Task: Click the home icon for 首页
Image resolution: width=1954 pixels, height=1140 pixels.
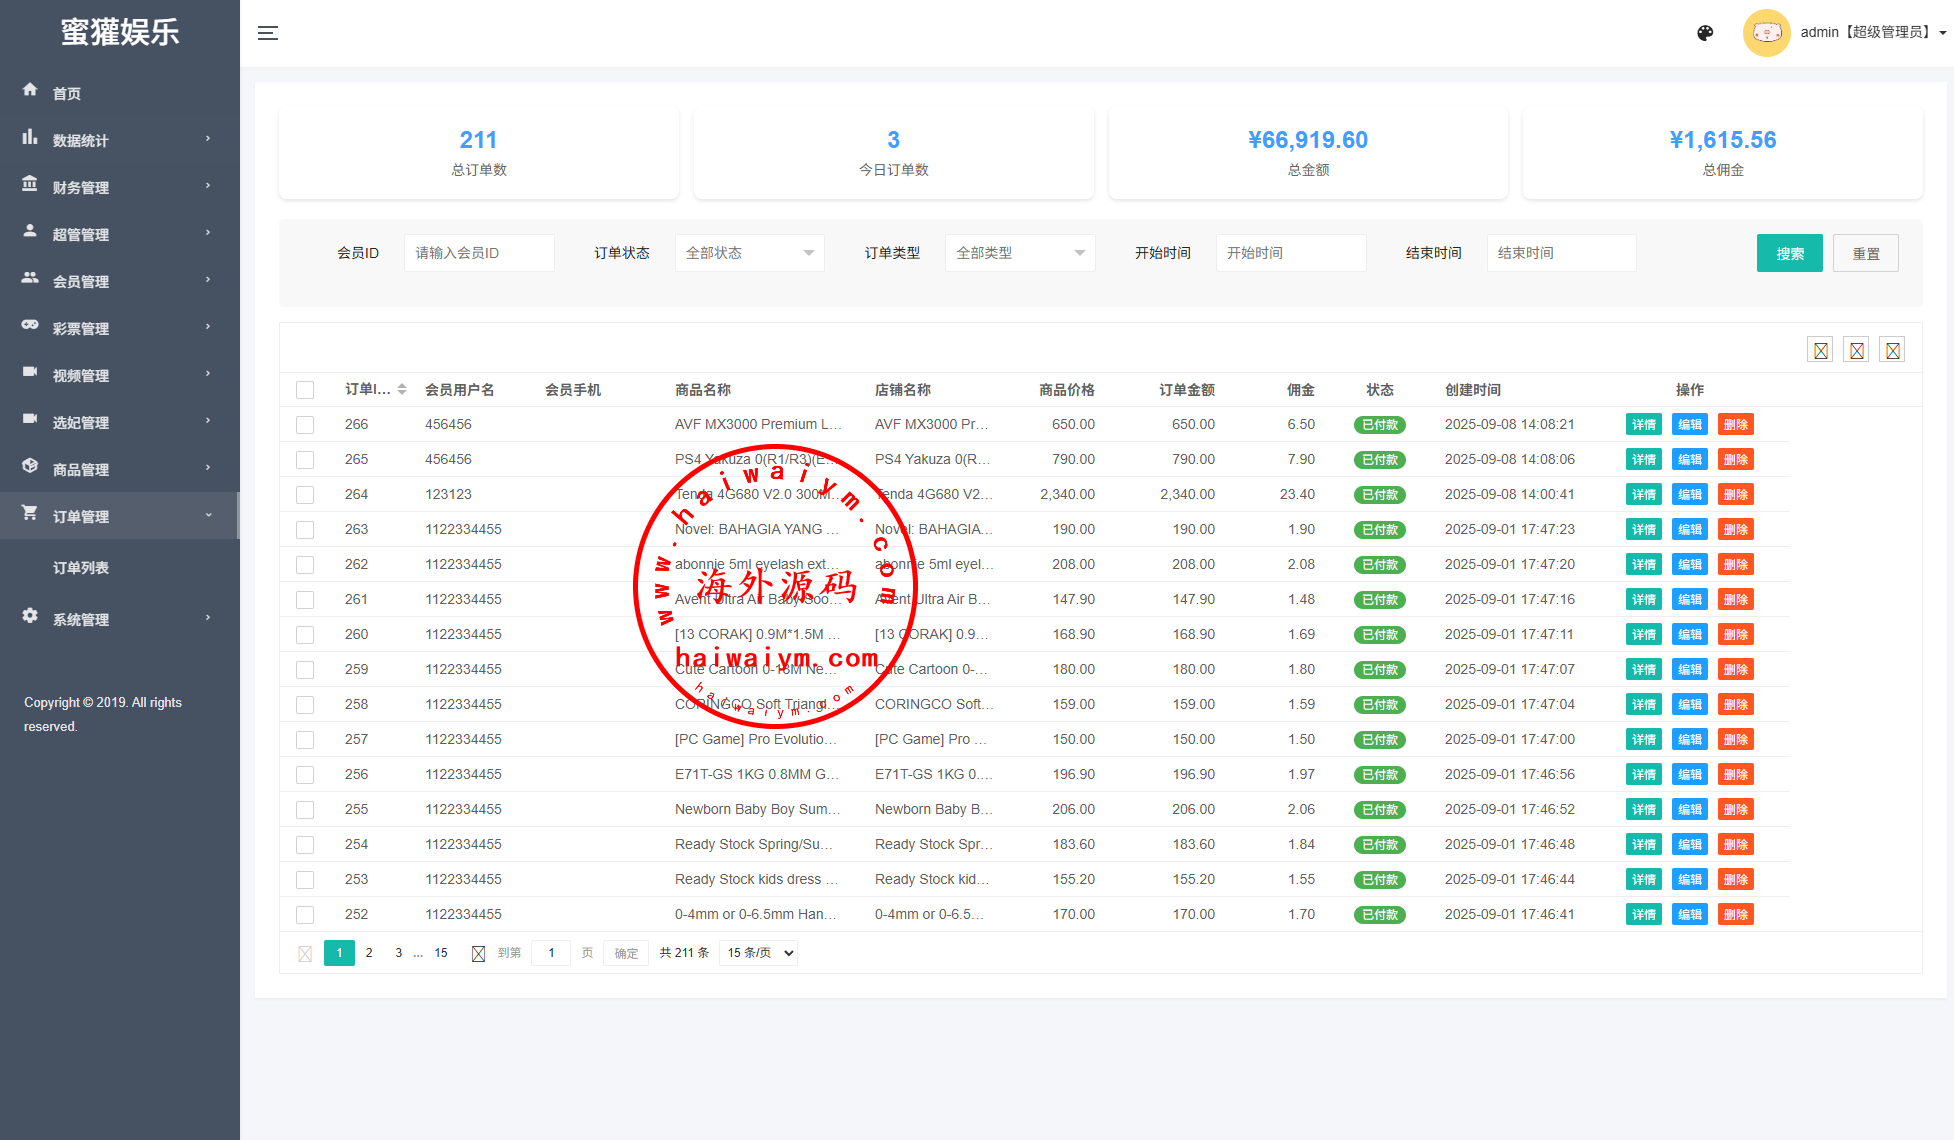Action: [x=30, y=90]
